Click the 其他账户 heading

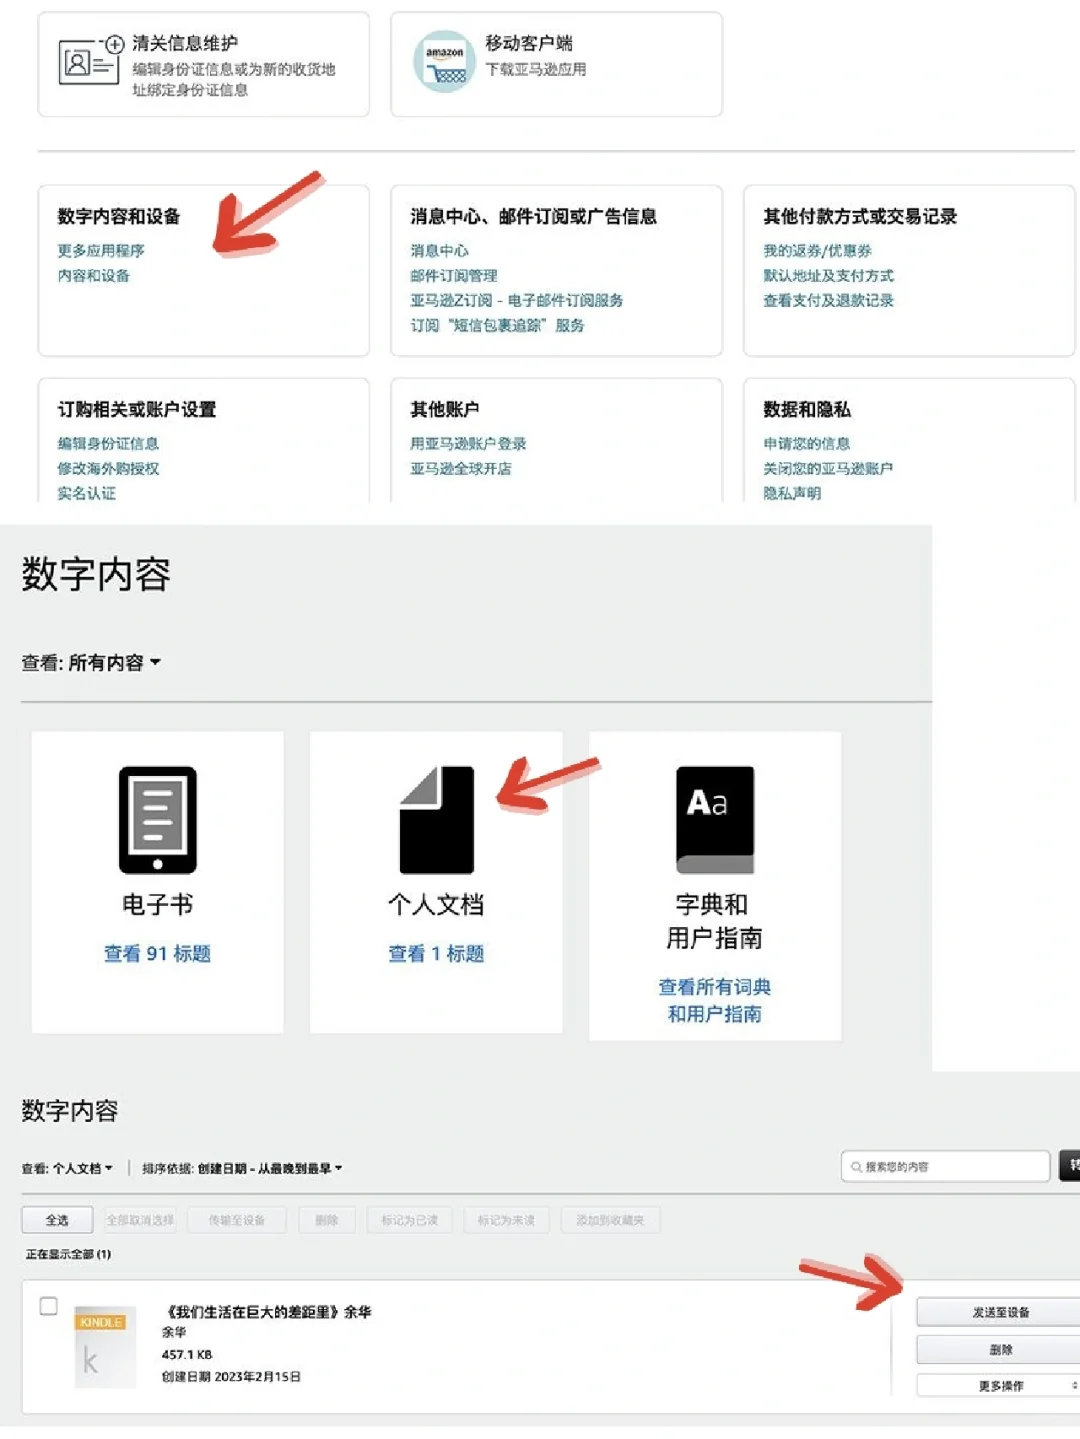pyautogui.click(x=445, y=409)
